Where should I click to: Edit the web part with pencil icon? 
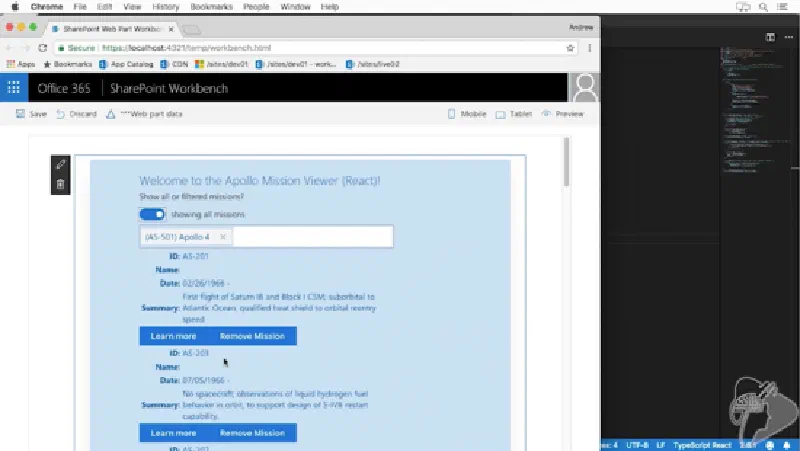(x=60, y=164)
